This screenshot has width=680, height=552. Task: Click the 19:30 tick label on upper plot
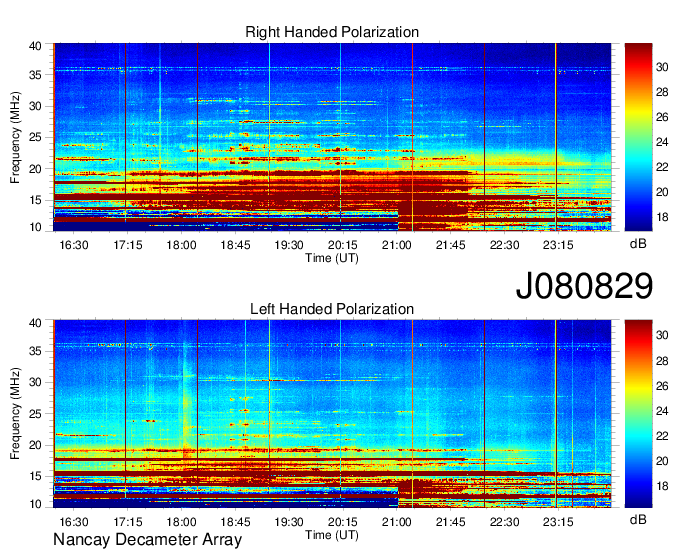point(289,245)
